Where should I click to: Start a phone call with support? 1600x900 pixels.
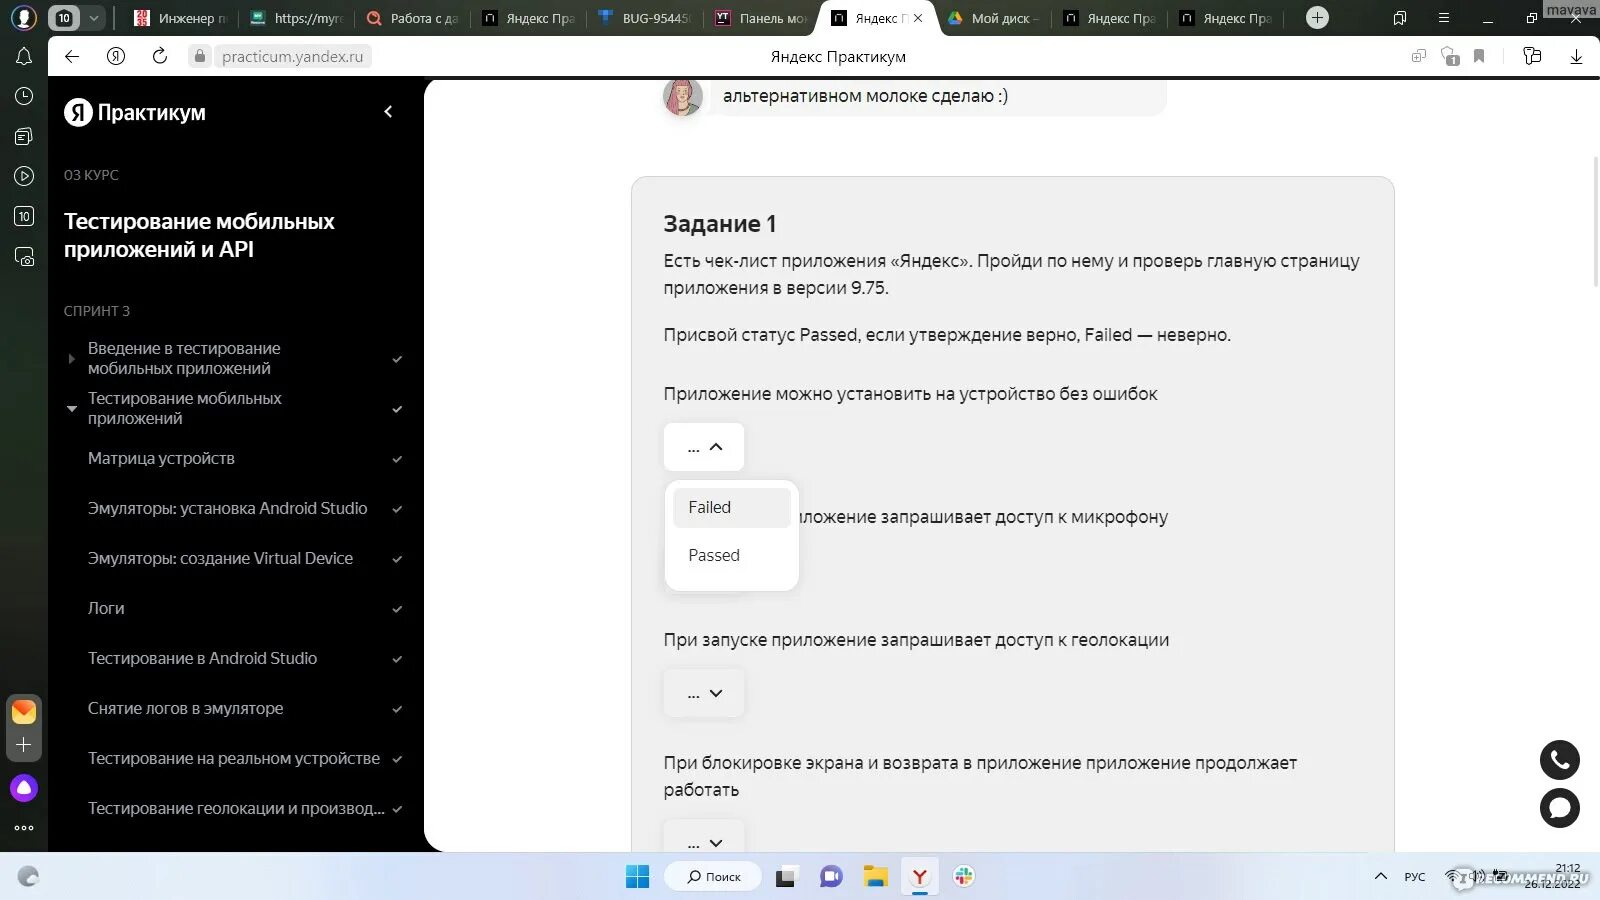[1560, 760]
